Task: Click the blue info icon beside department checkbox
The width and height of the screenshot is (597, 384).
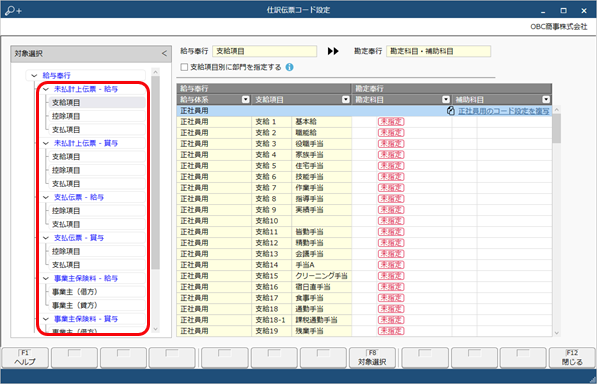Action: 289,67
